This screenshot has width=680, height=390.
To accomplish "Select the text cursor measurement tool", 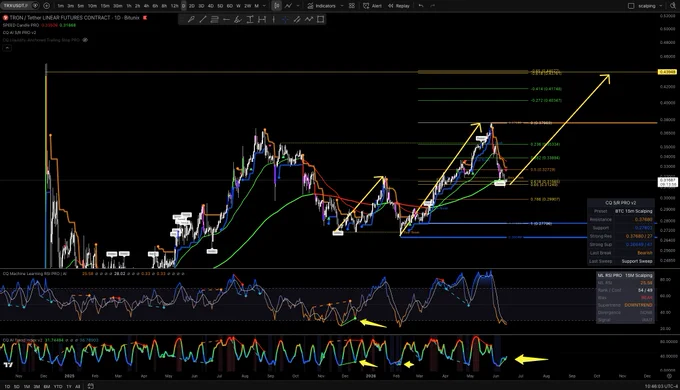I will click(x=250, y=20).
